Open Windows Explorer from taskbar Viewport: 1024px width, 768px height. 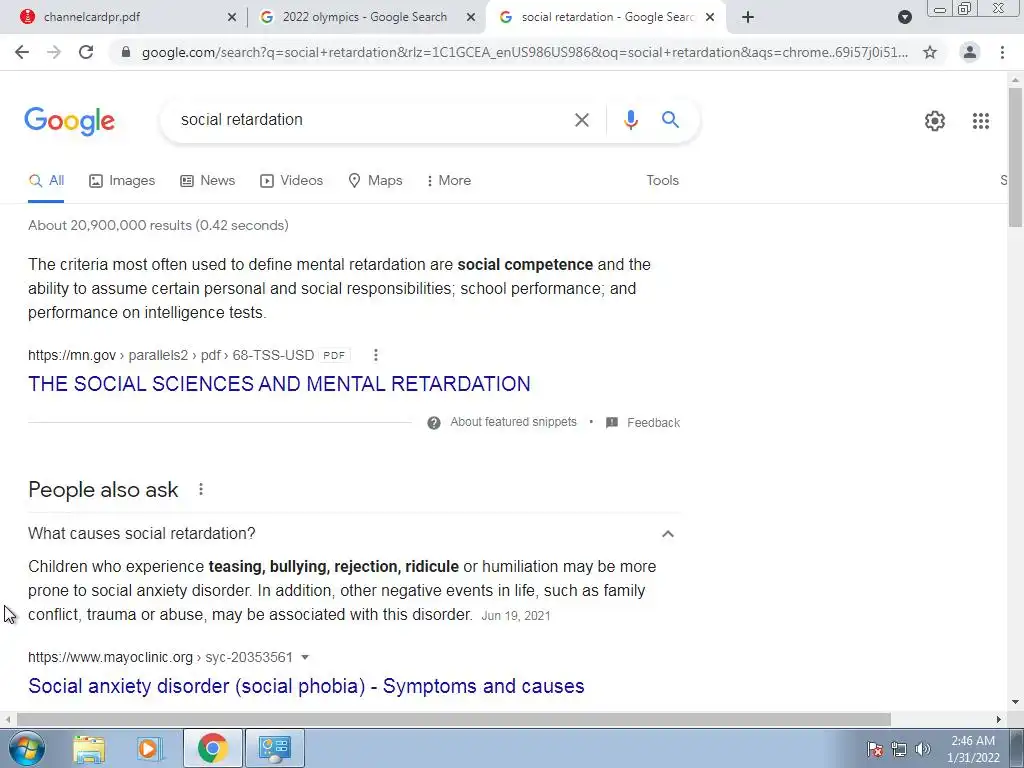[x=89, y=749]
